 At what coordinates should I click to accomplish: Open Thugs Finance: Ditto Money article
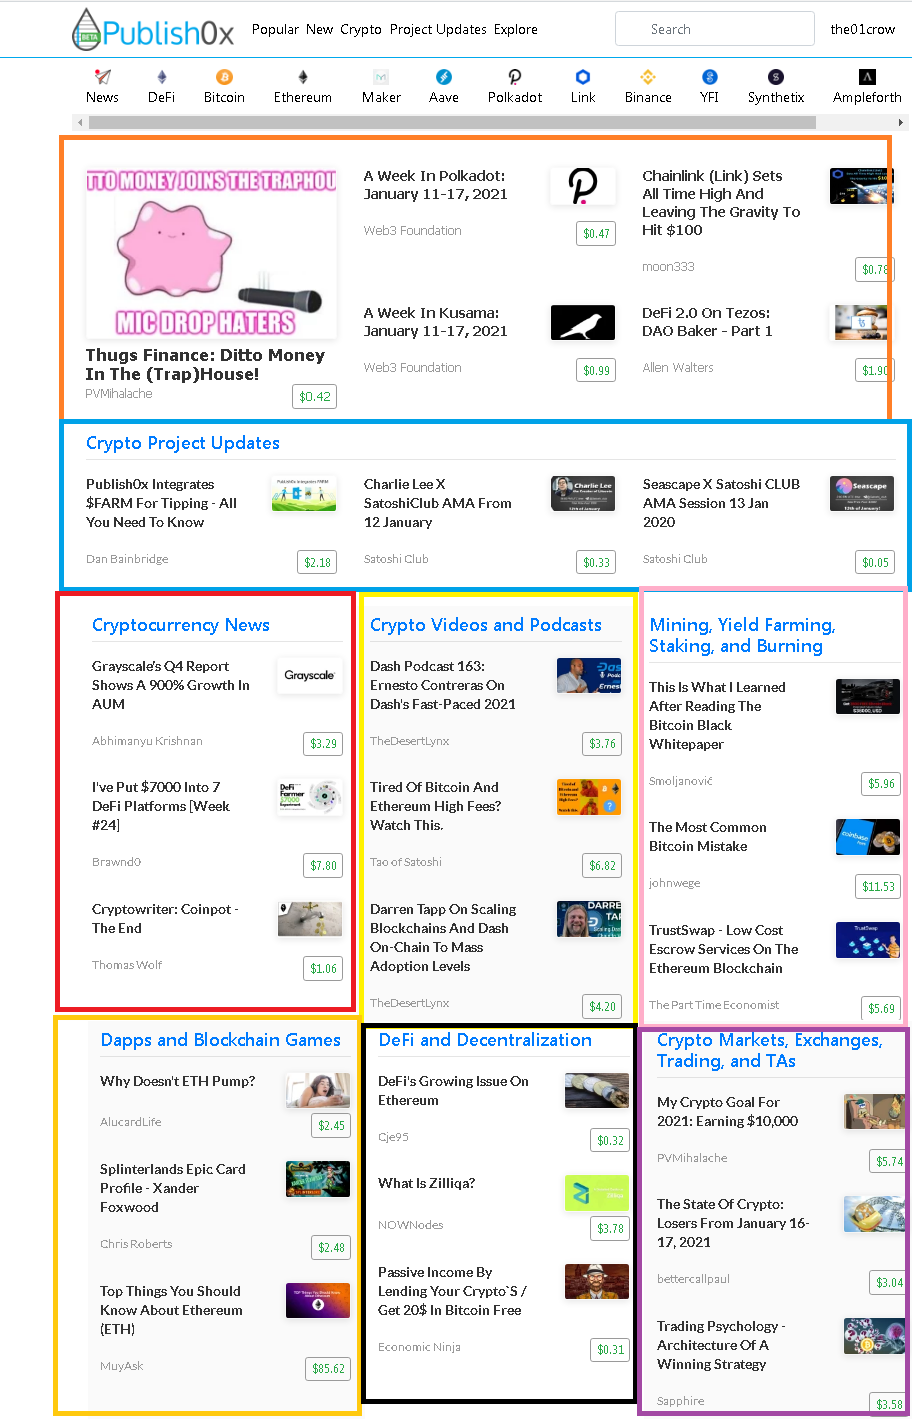205,365
